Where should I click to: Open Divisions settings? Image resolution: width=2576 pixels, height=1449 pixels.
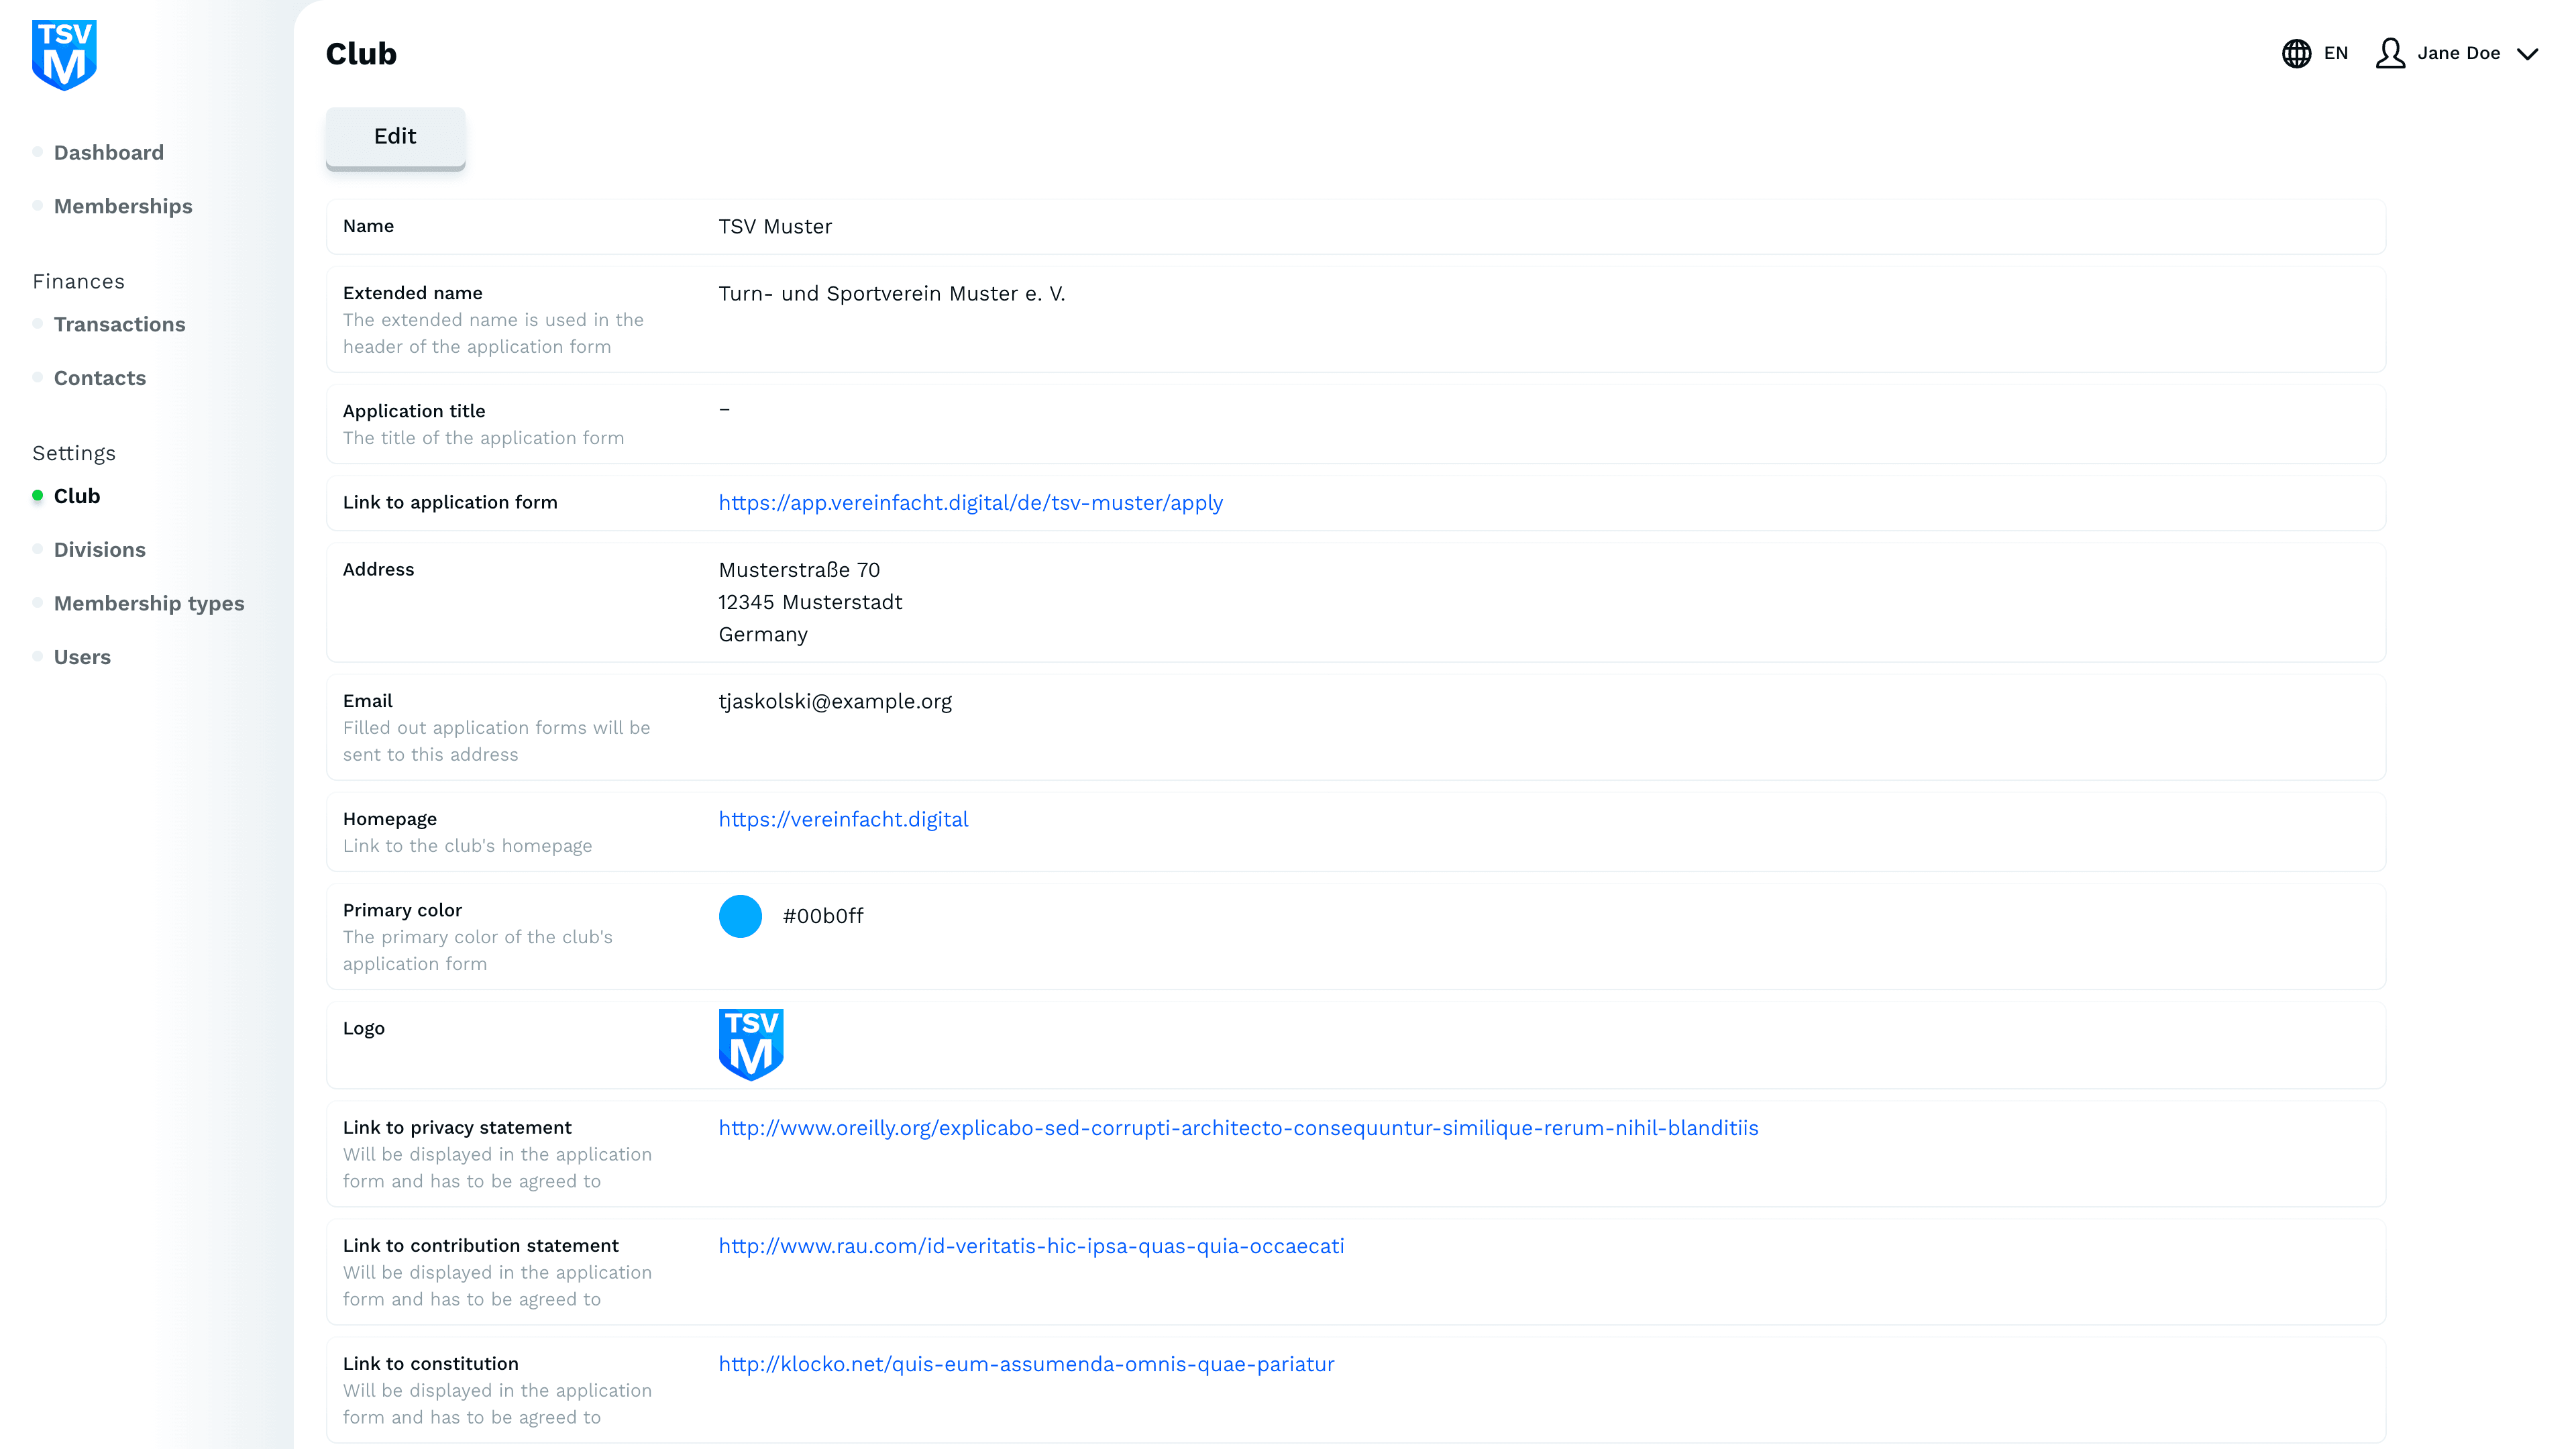[x=99, y=550]
